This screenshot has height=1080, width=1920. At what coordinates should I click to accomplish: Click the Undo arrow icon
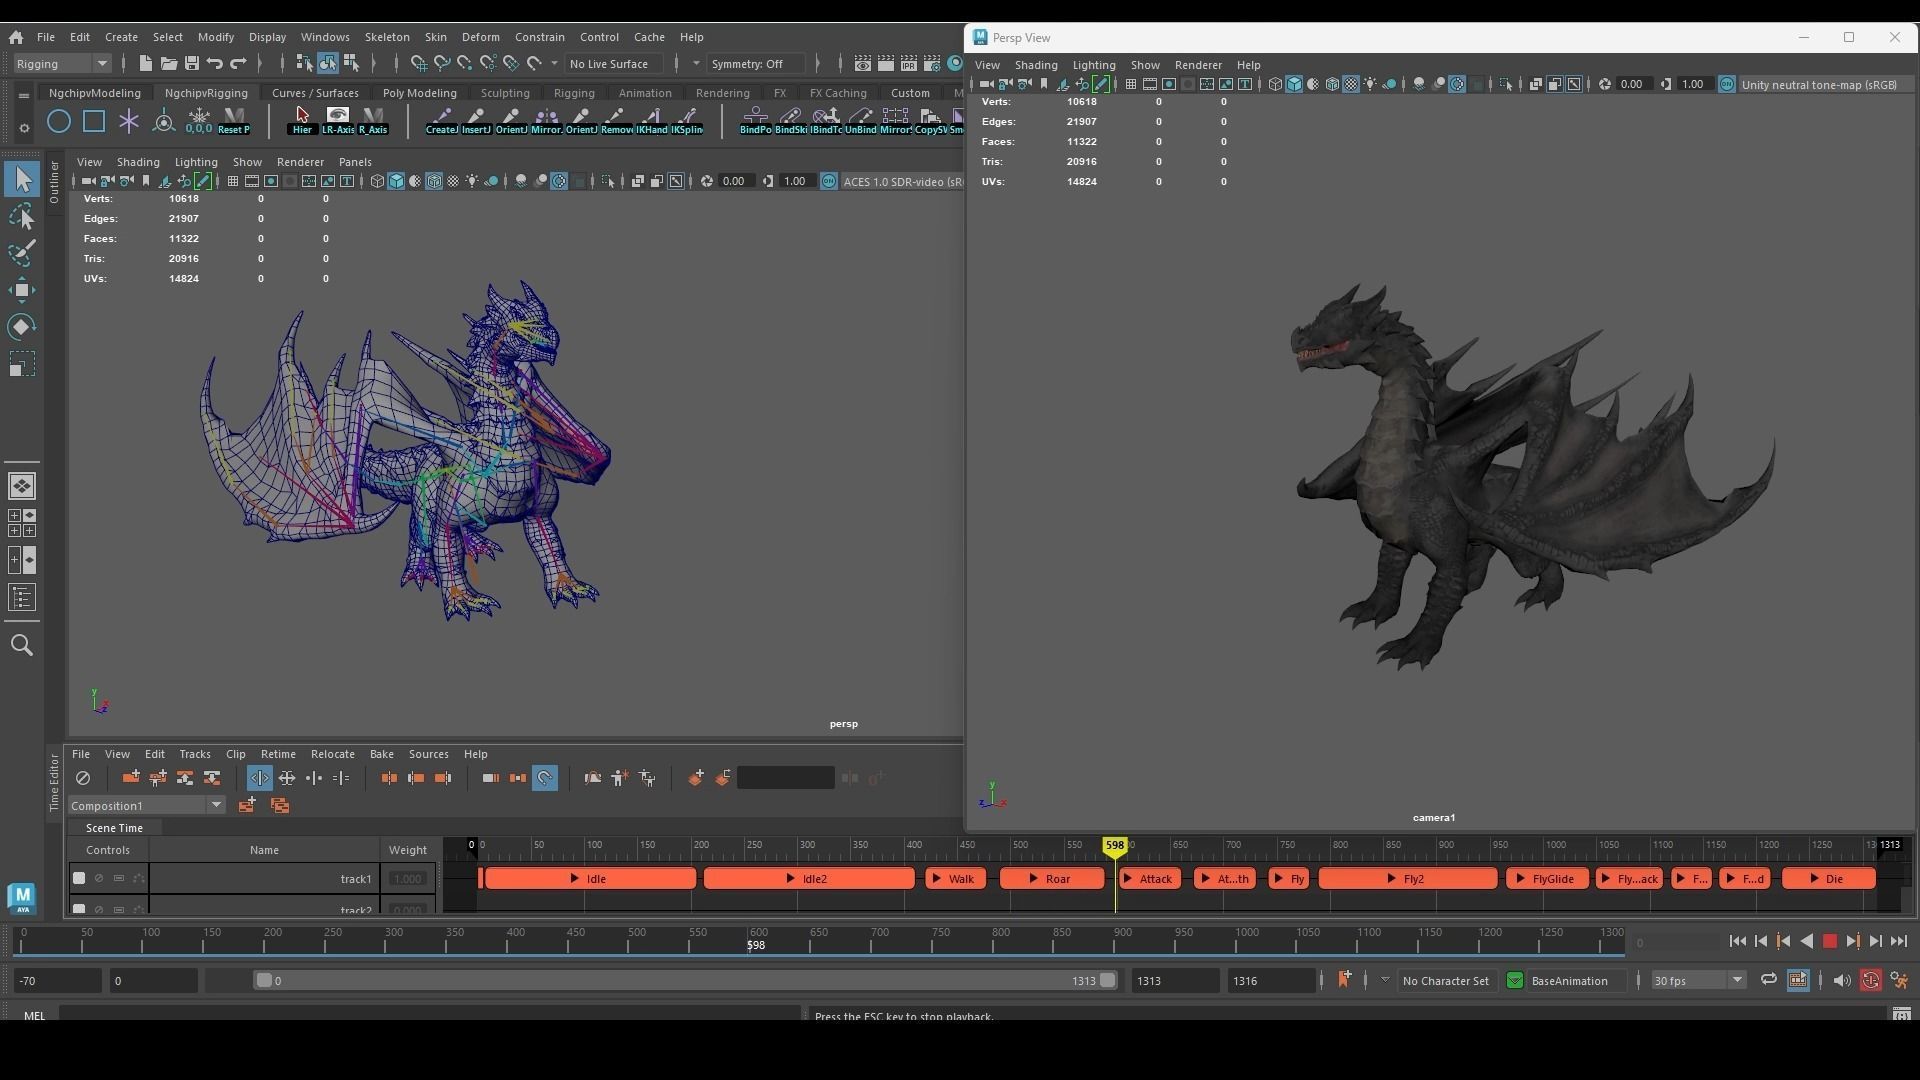tap(215, 63)
